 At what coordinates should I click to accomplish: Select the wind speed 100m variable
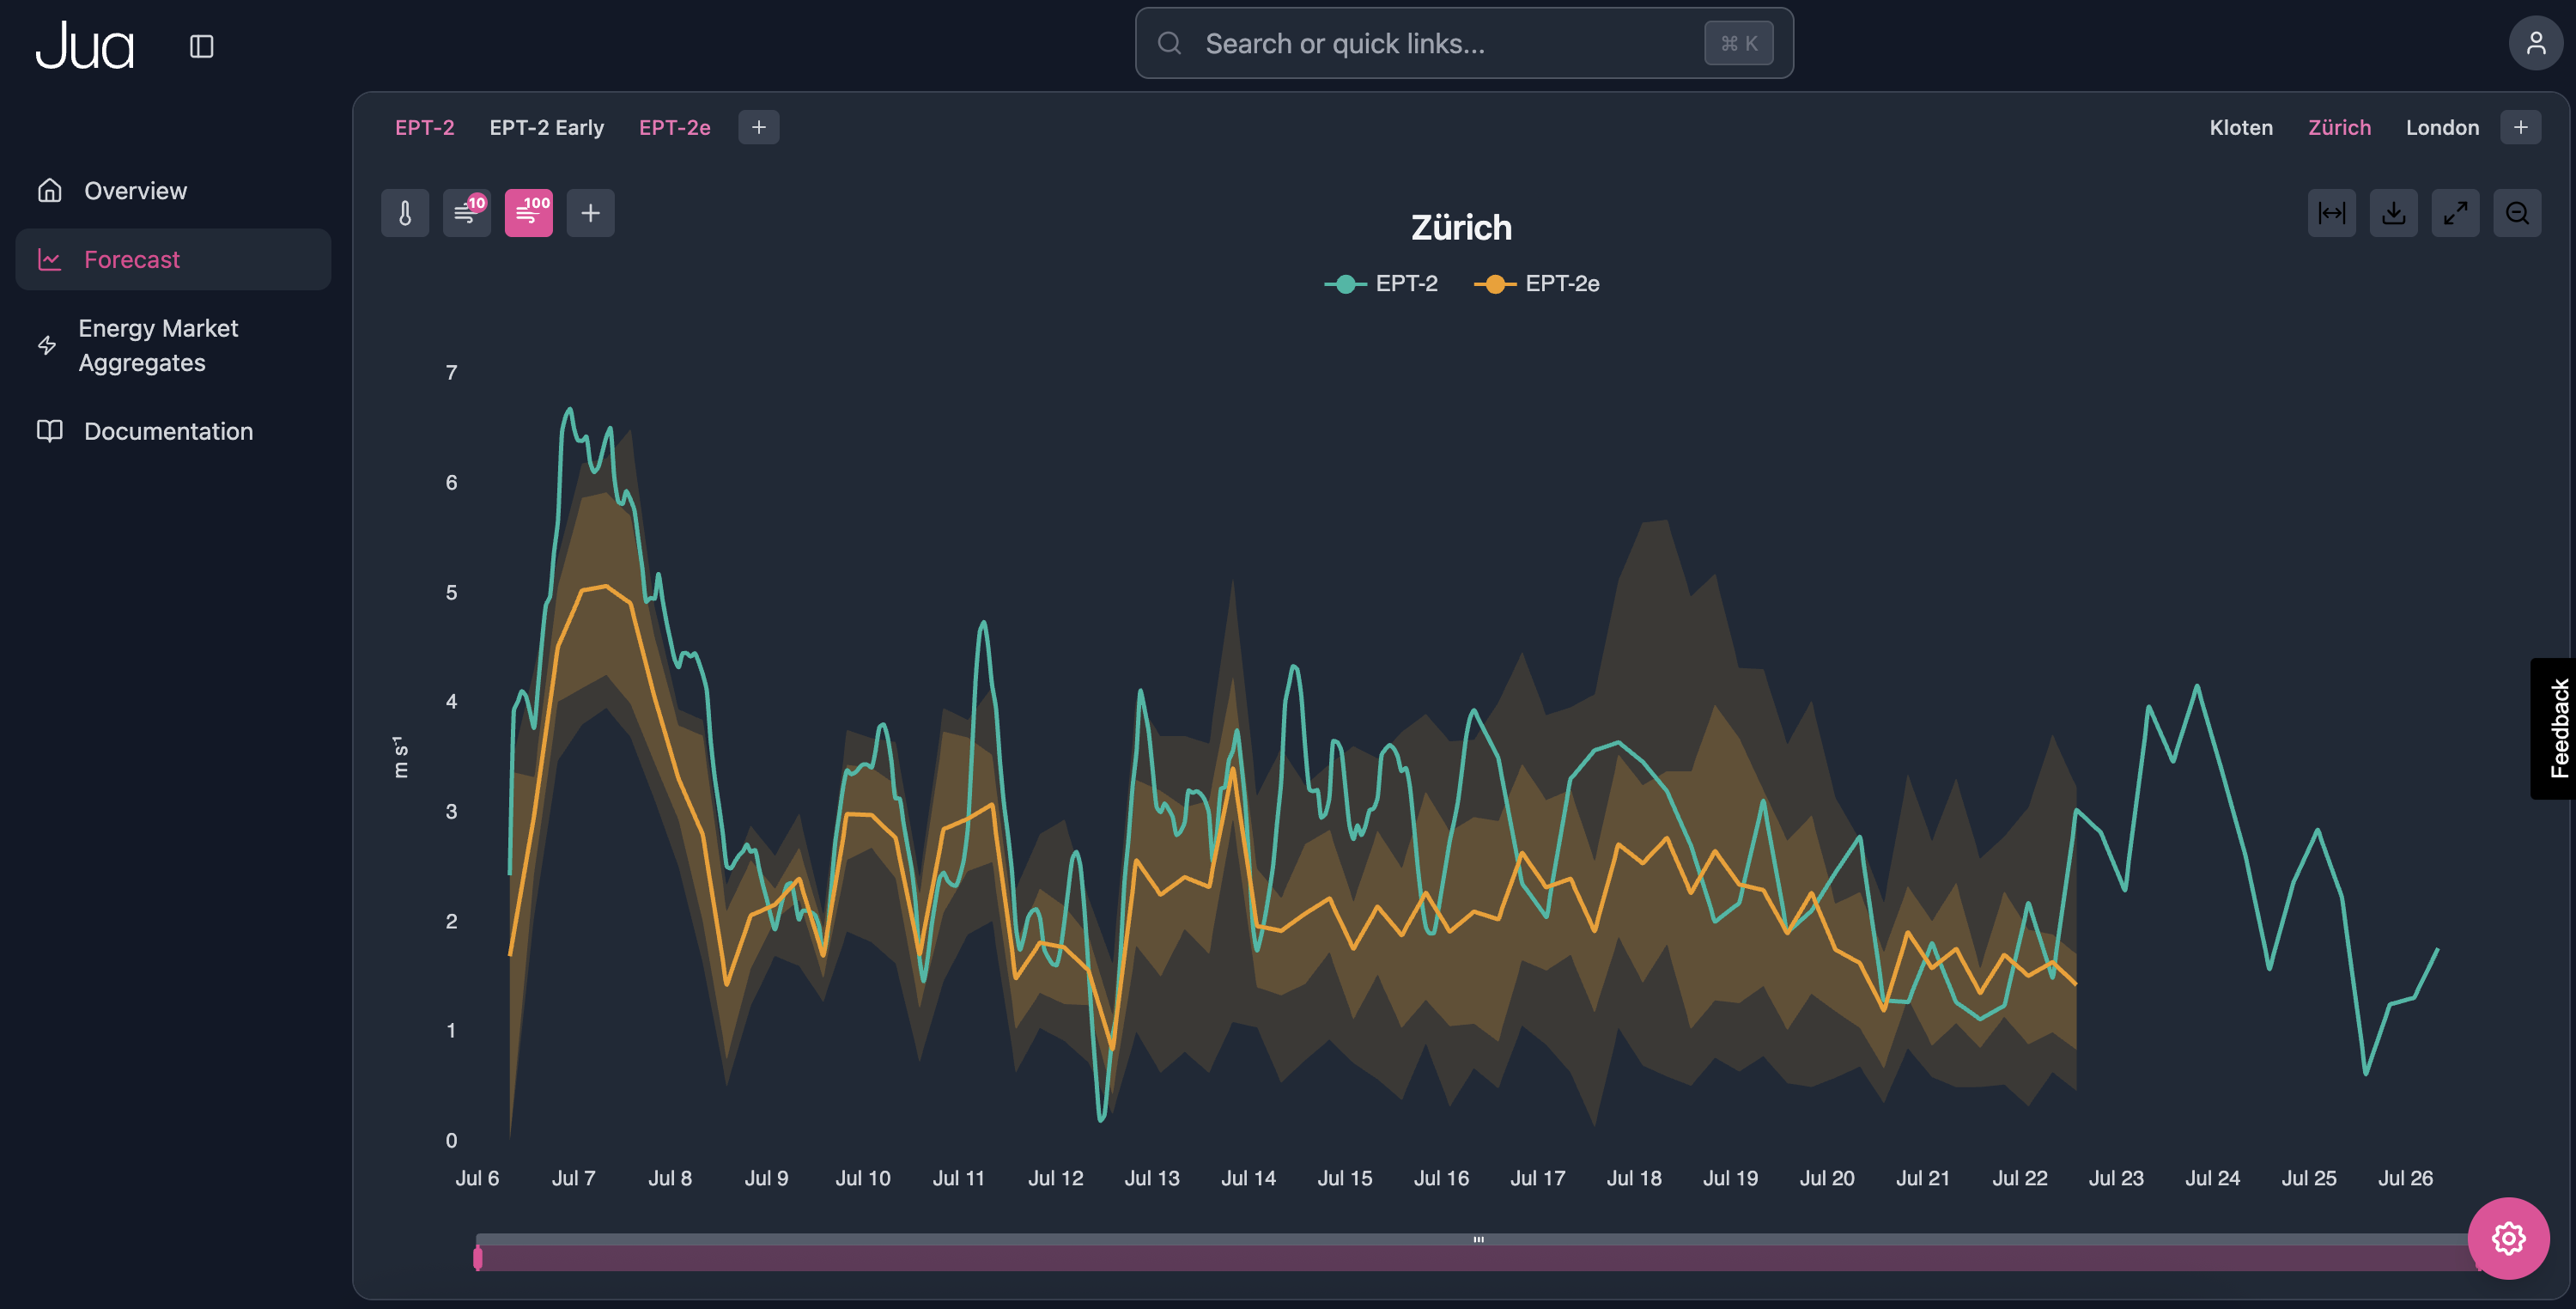point(529,213)
